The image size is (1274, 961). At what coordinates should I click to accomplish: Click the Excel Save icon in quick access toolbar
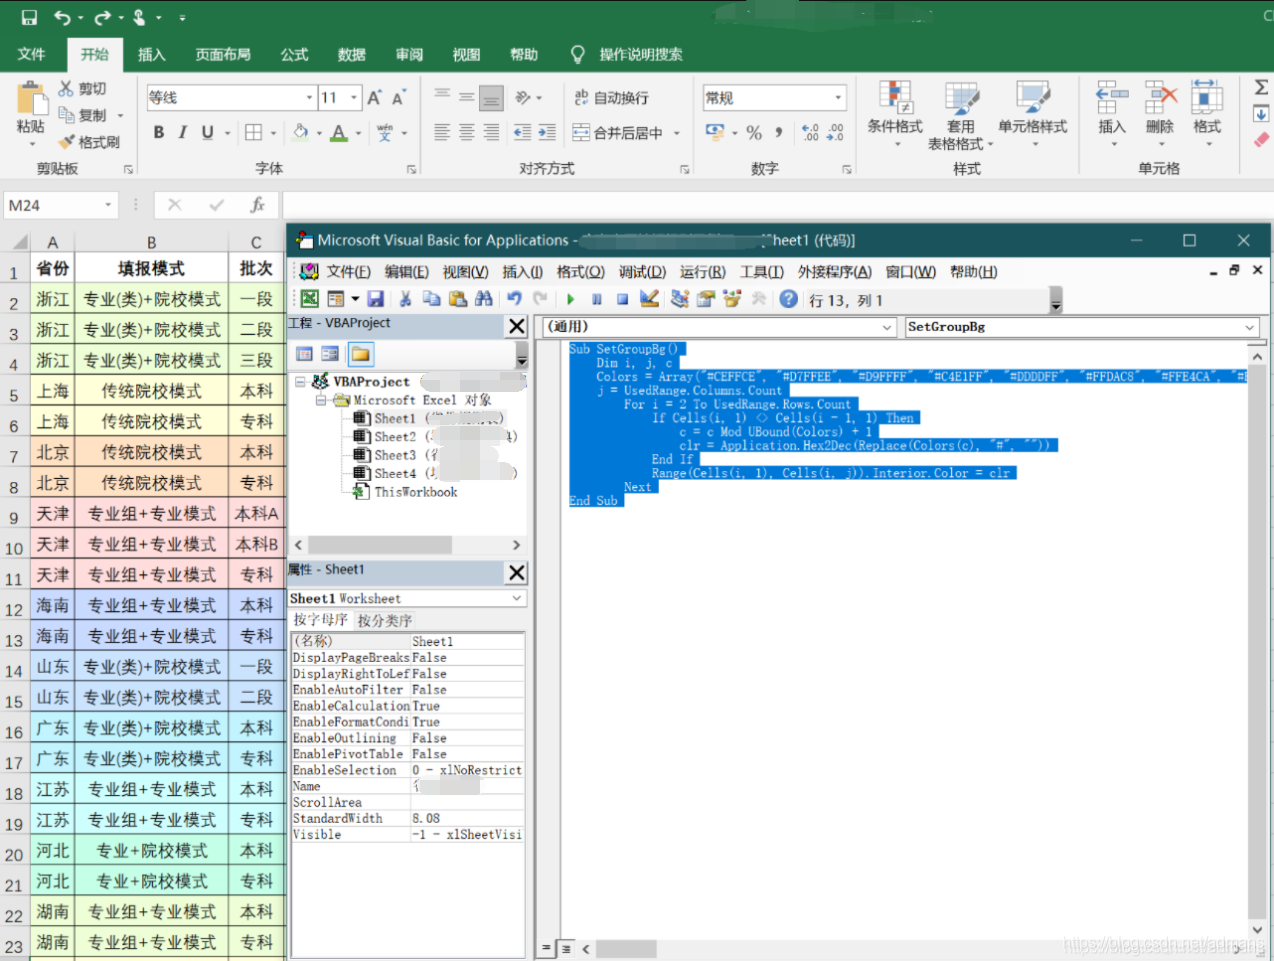[29, 17]
